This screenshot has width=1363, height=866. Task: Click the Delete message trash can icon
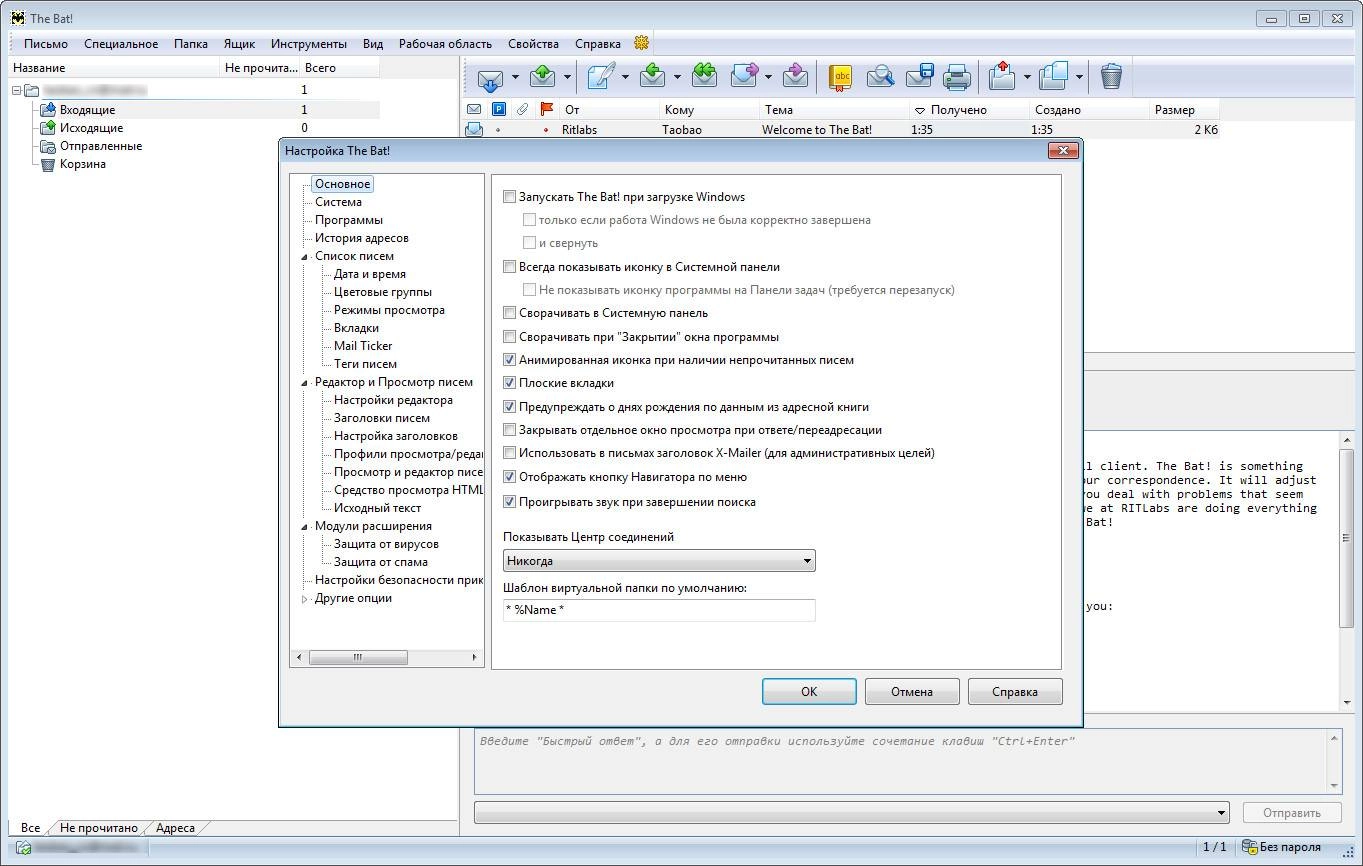pos(1111,76)
